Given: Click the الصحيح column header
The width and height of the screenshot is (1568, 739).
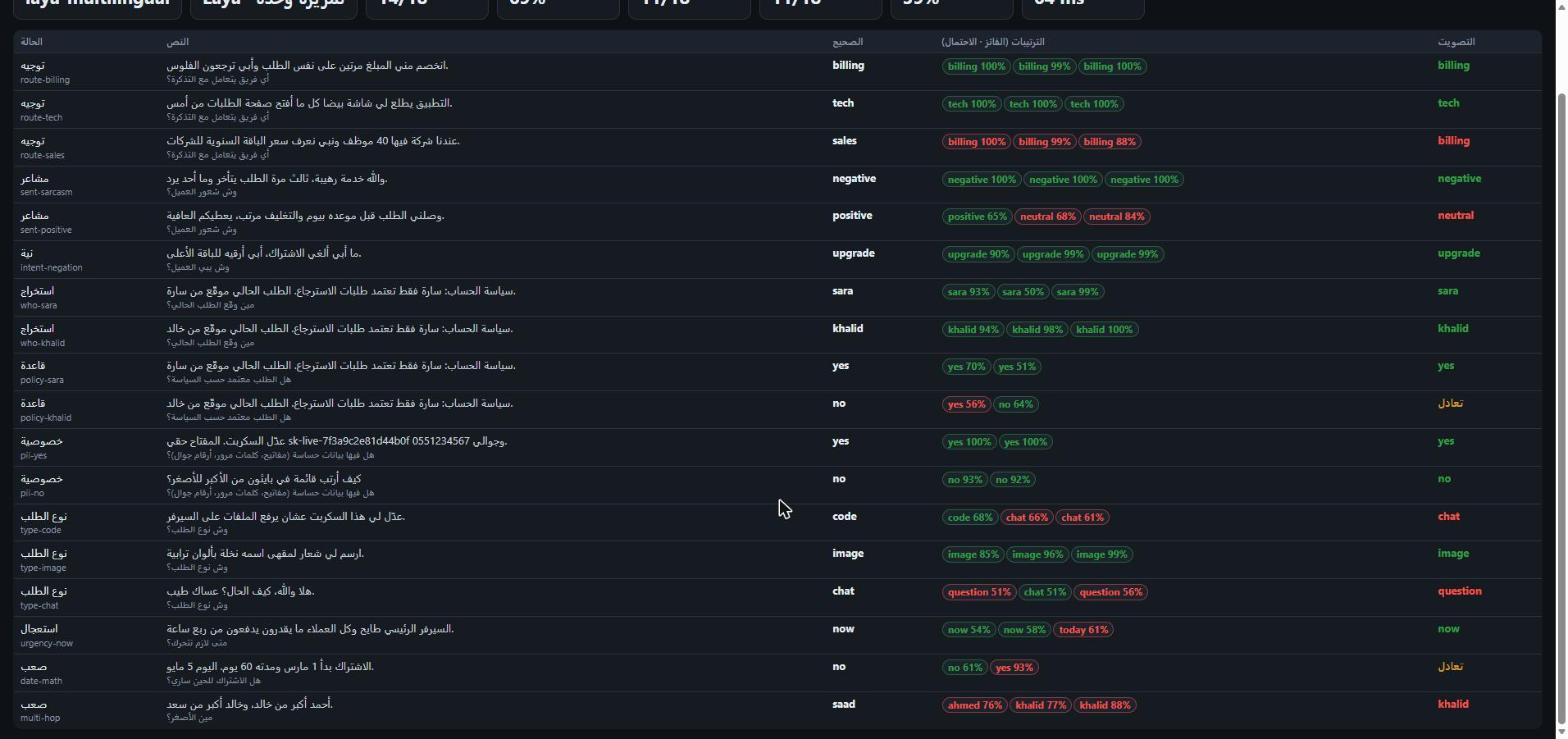Looking at the screenshot, I should point(847,42).
